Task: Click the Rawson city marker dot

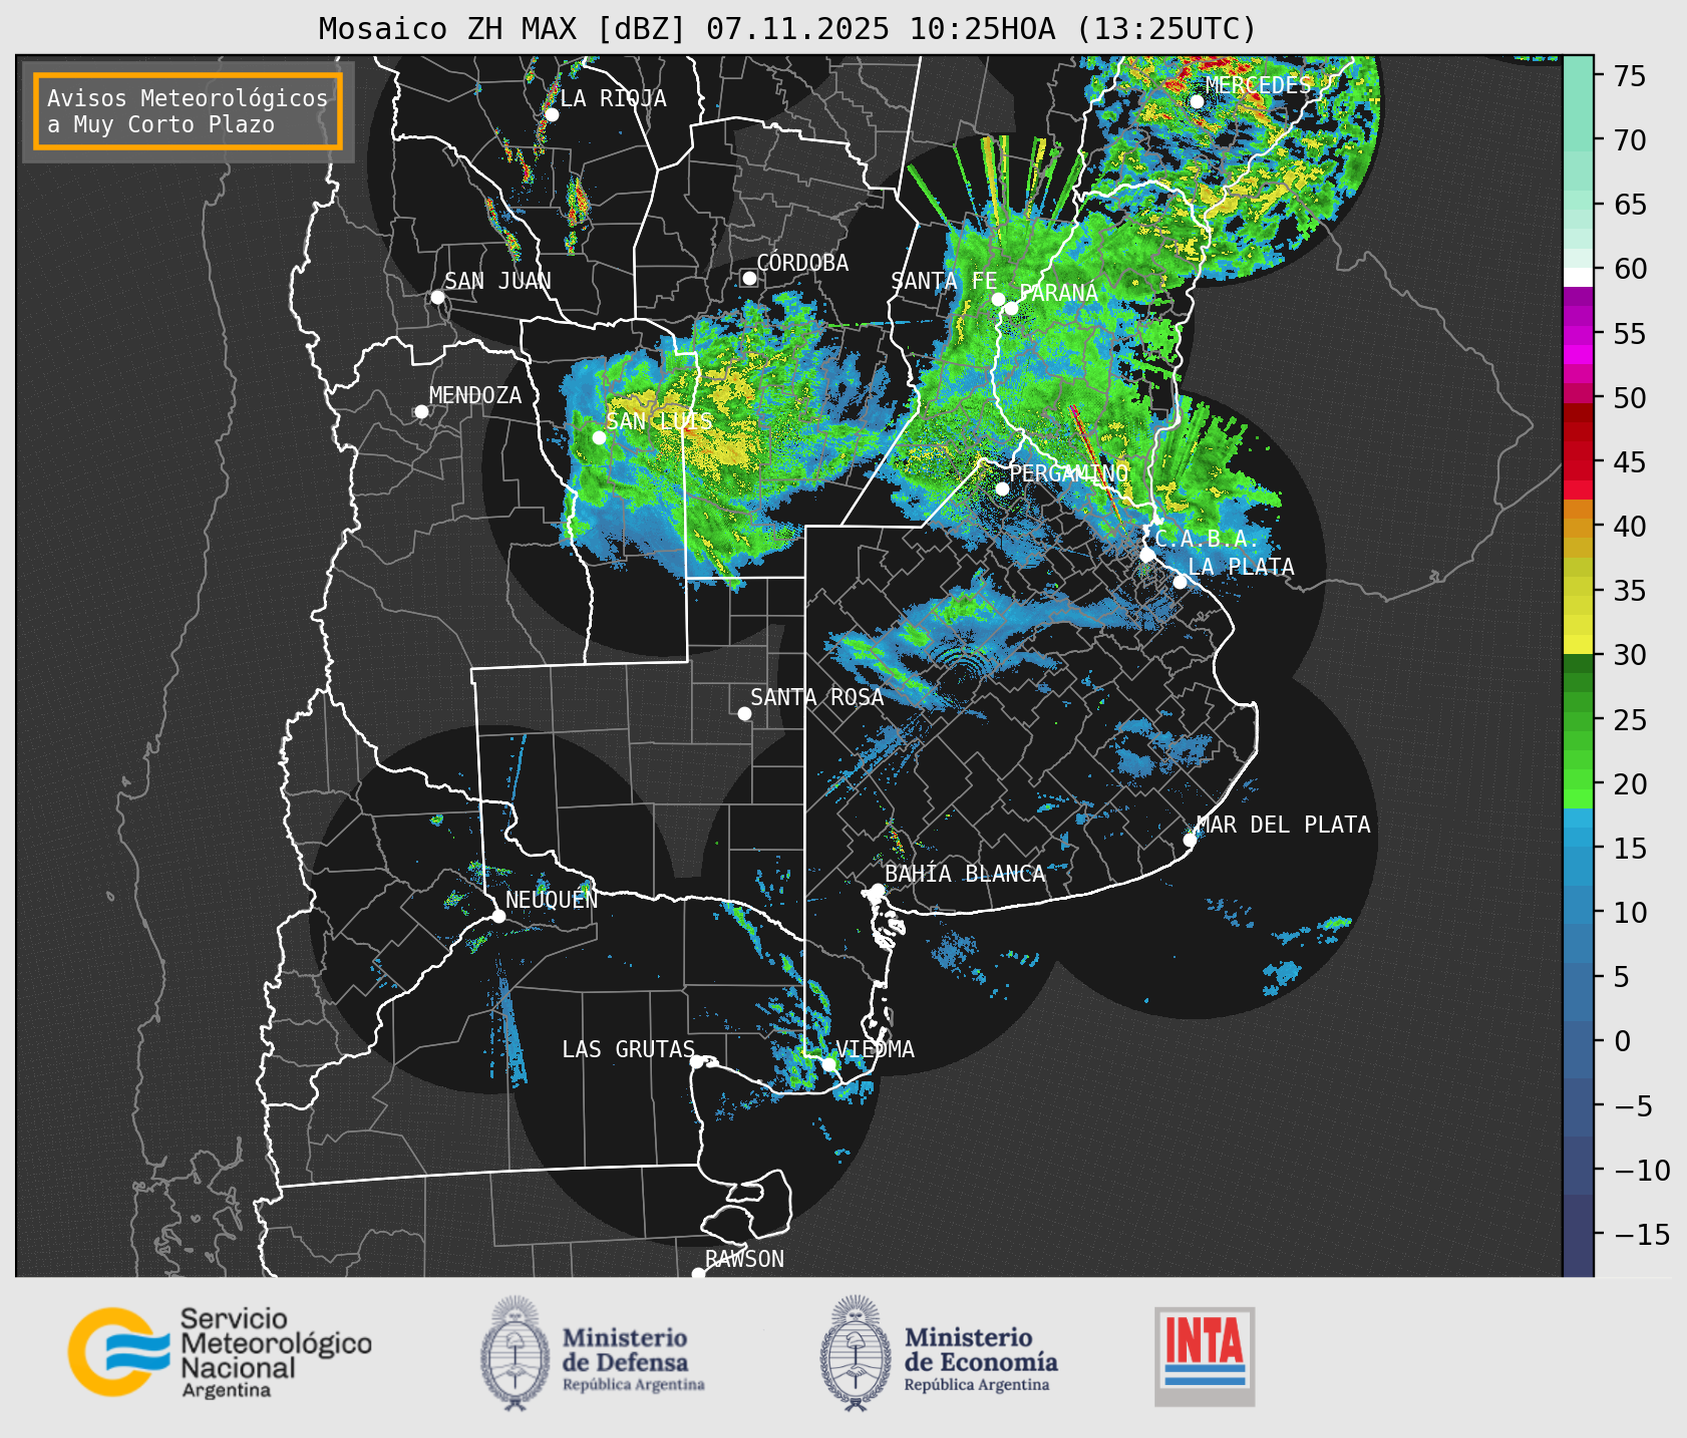Action: 698,1274
